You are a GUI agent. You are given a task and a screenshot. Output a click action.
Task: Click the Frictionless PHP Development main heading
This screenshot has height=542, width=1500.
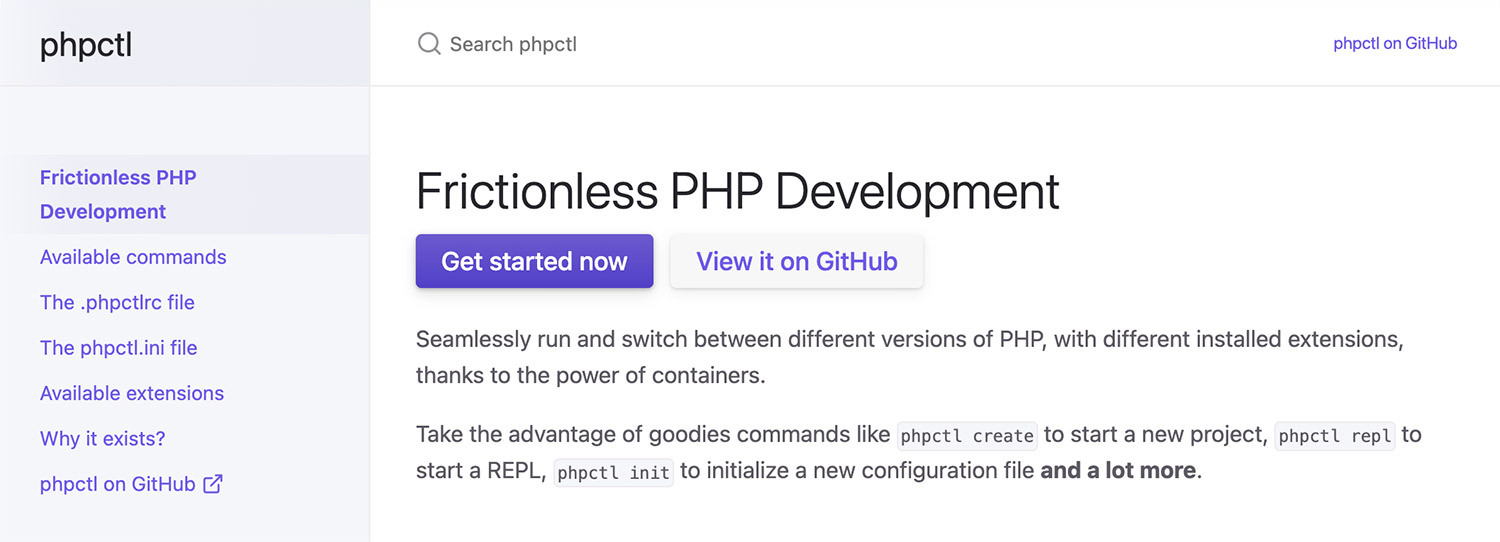tap(737, 191)
